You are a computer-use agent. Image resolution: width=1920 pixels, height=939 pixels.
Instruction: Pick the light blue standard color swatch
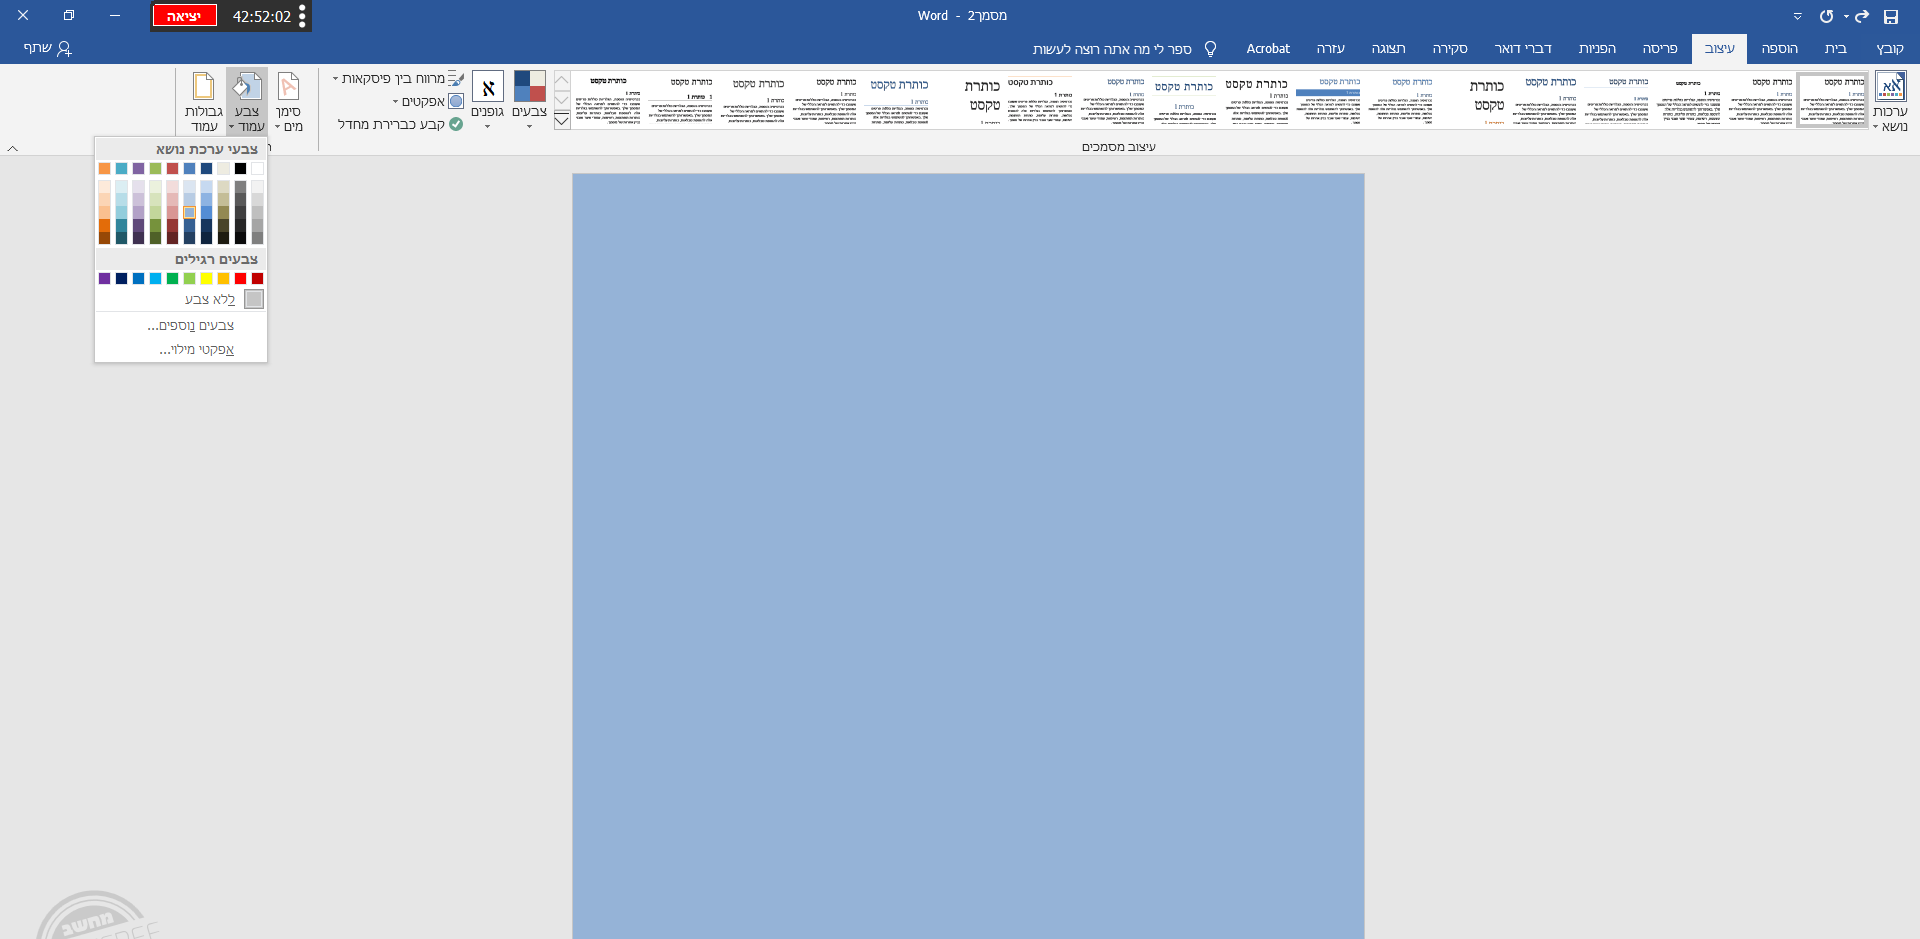tap(155, 278)
